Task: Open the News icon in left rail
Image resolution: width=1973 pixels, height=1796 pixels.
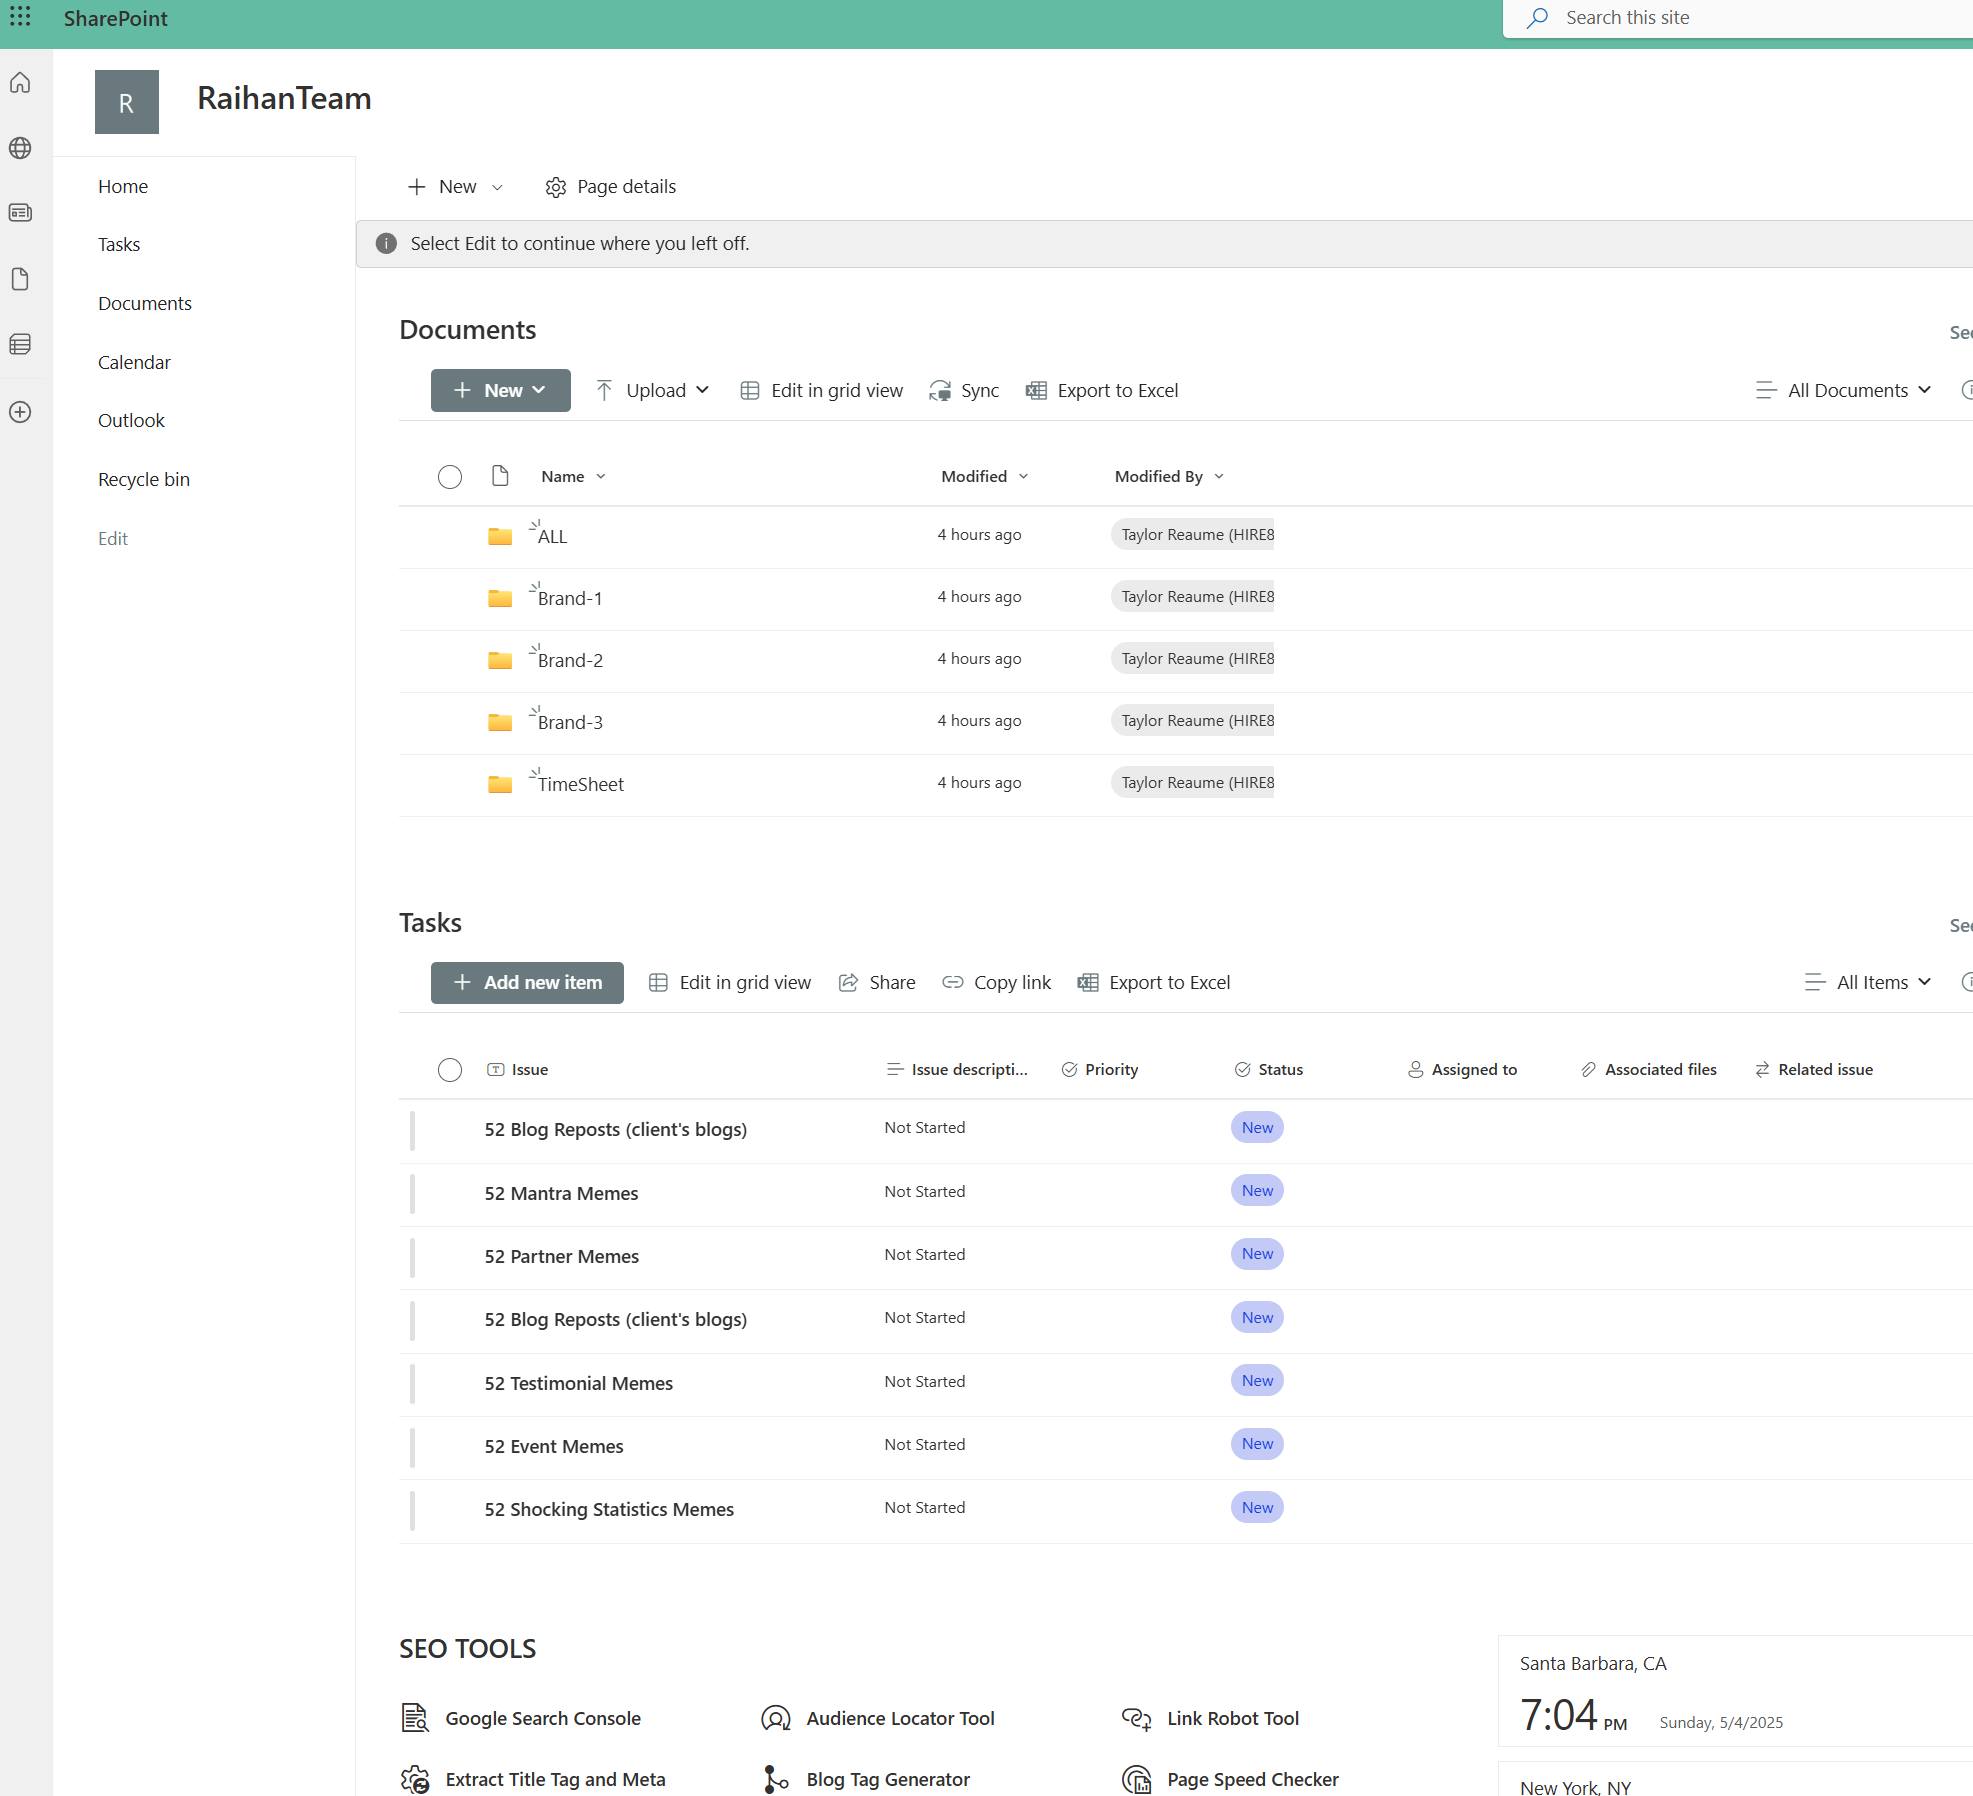Action: coord(20,213)
